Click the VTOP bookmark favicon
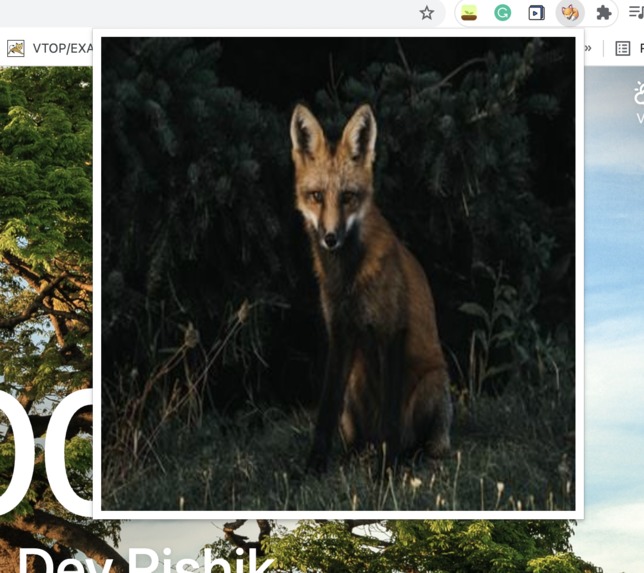This screenshot has height=573, width=644. click(16, 48)
